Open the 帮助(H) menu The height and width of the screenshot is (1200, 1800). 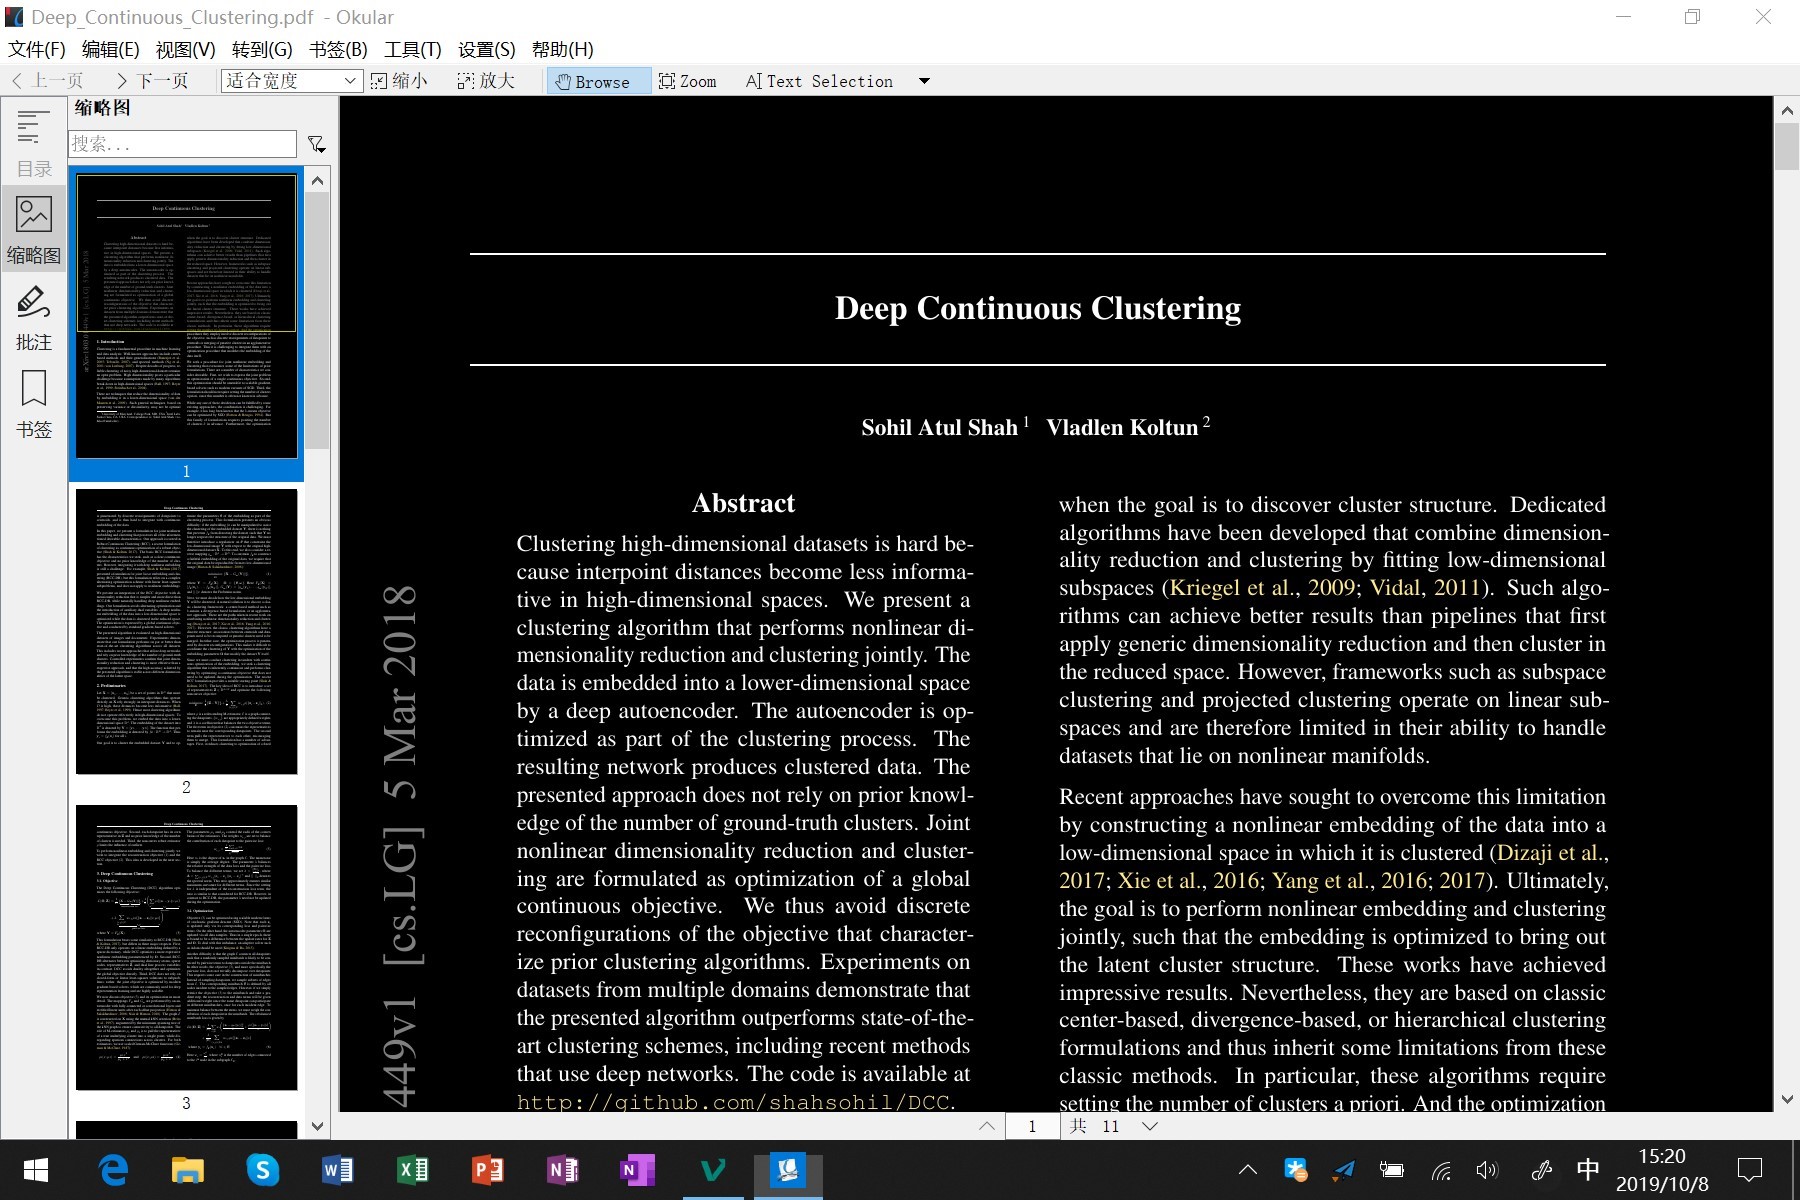tap(562, 49)
